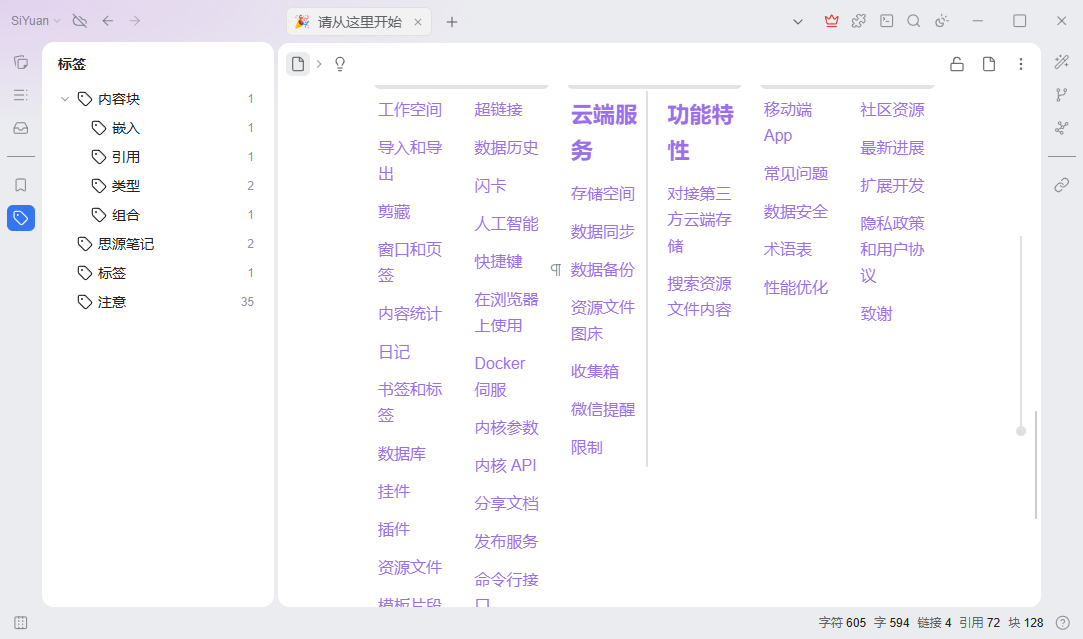Image resolution: width=1083 pixels, height=639 pixels.
Task: Click the crown membership icon
Action: (x=832, y=21)
